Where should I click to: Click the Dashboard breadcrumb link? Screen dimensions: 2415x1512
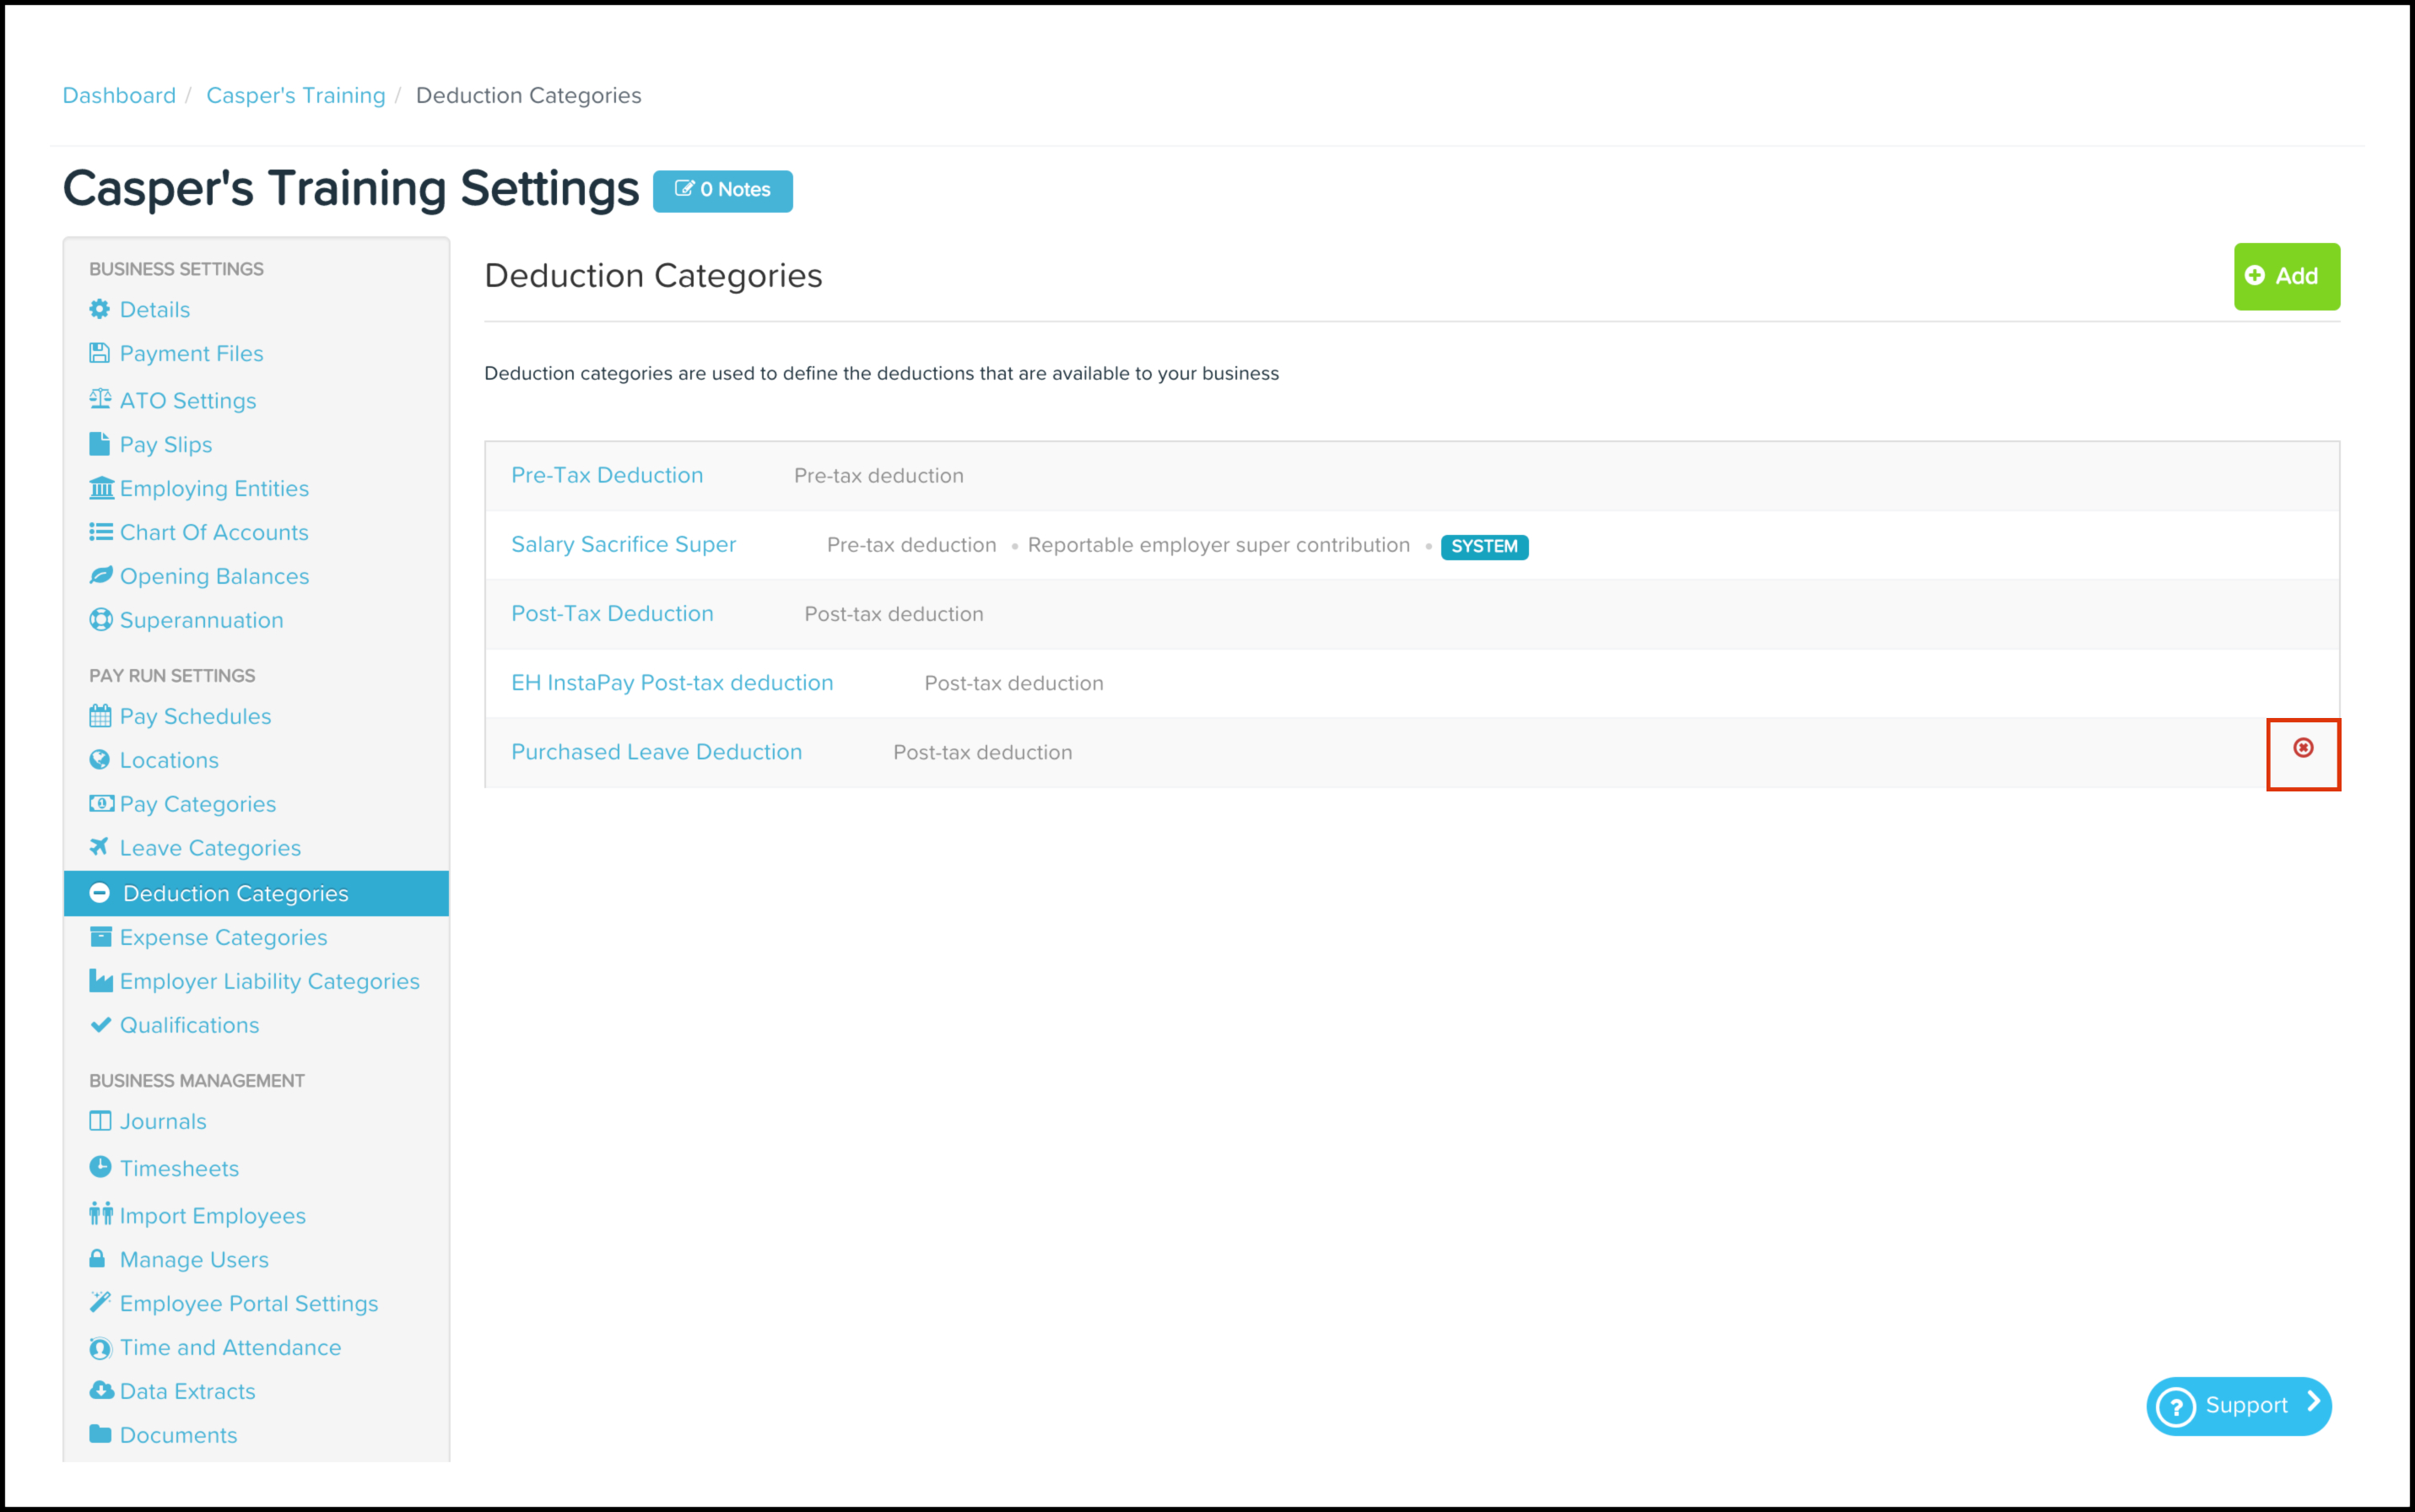click(x=119, y=95)
